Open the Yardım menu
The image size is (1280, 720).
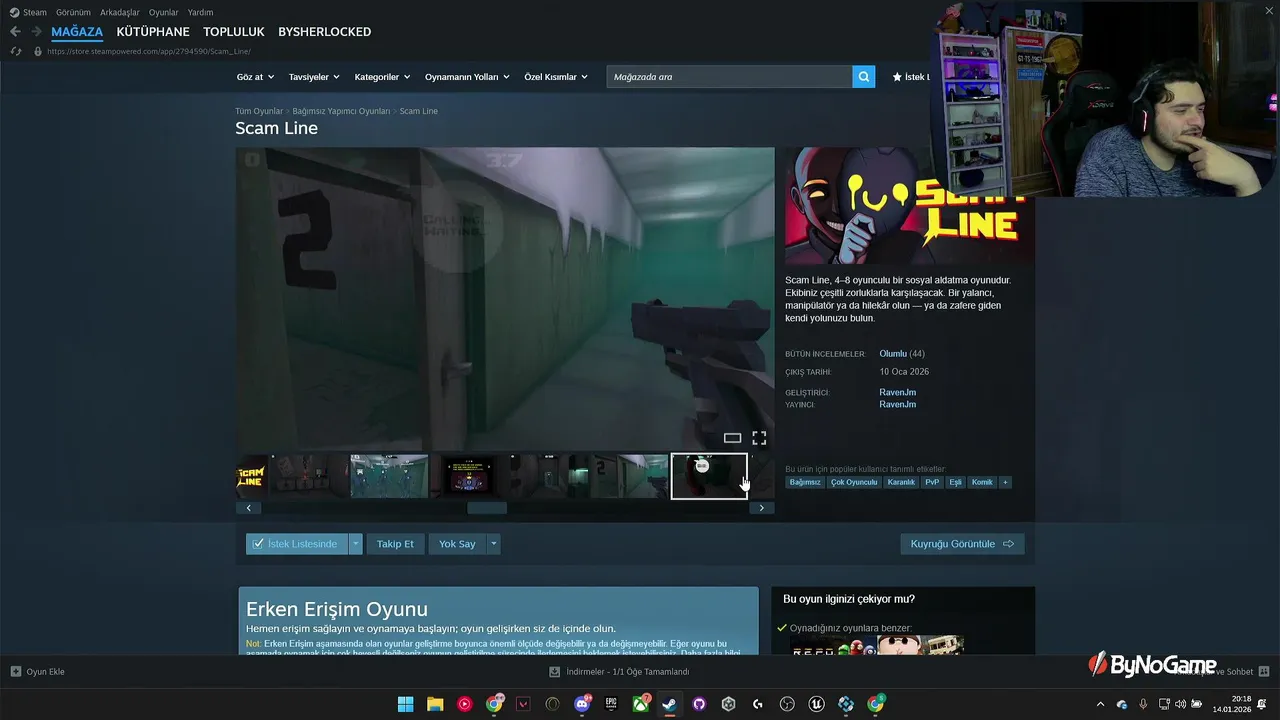tap(200, 12)
